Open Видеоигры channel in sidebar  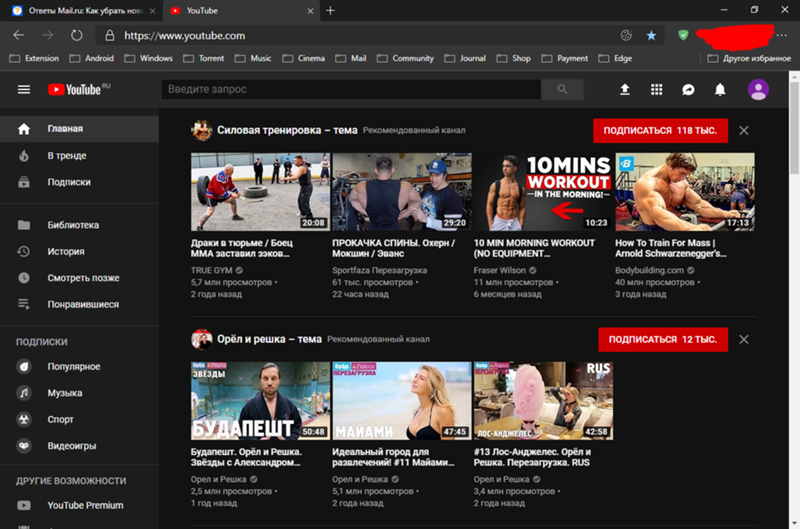(80, 446)
